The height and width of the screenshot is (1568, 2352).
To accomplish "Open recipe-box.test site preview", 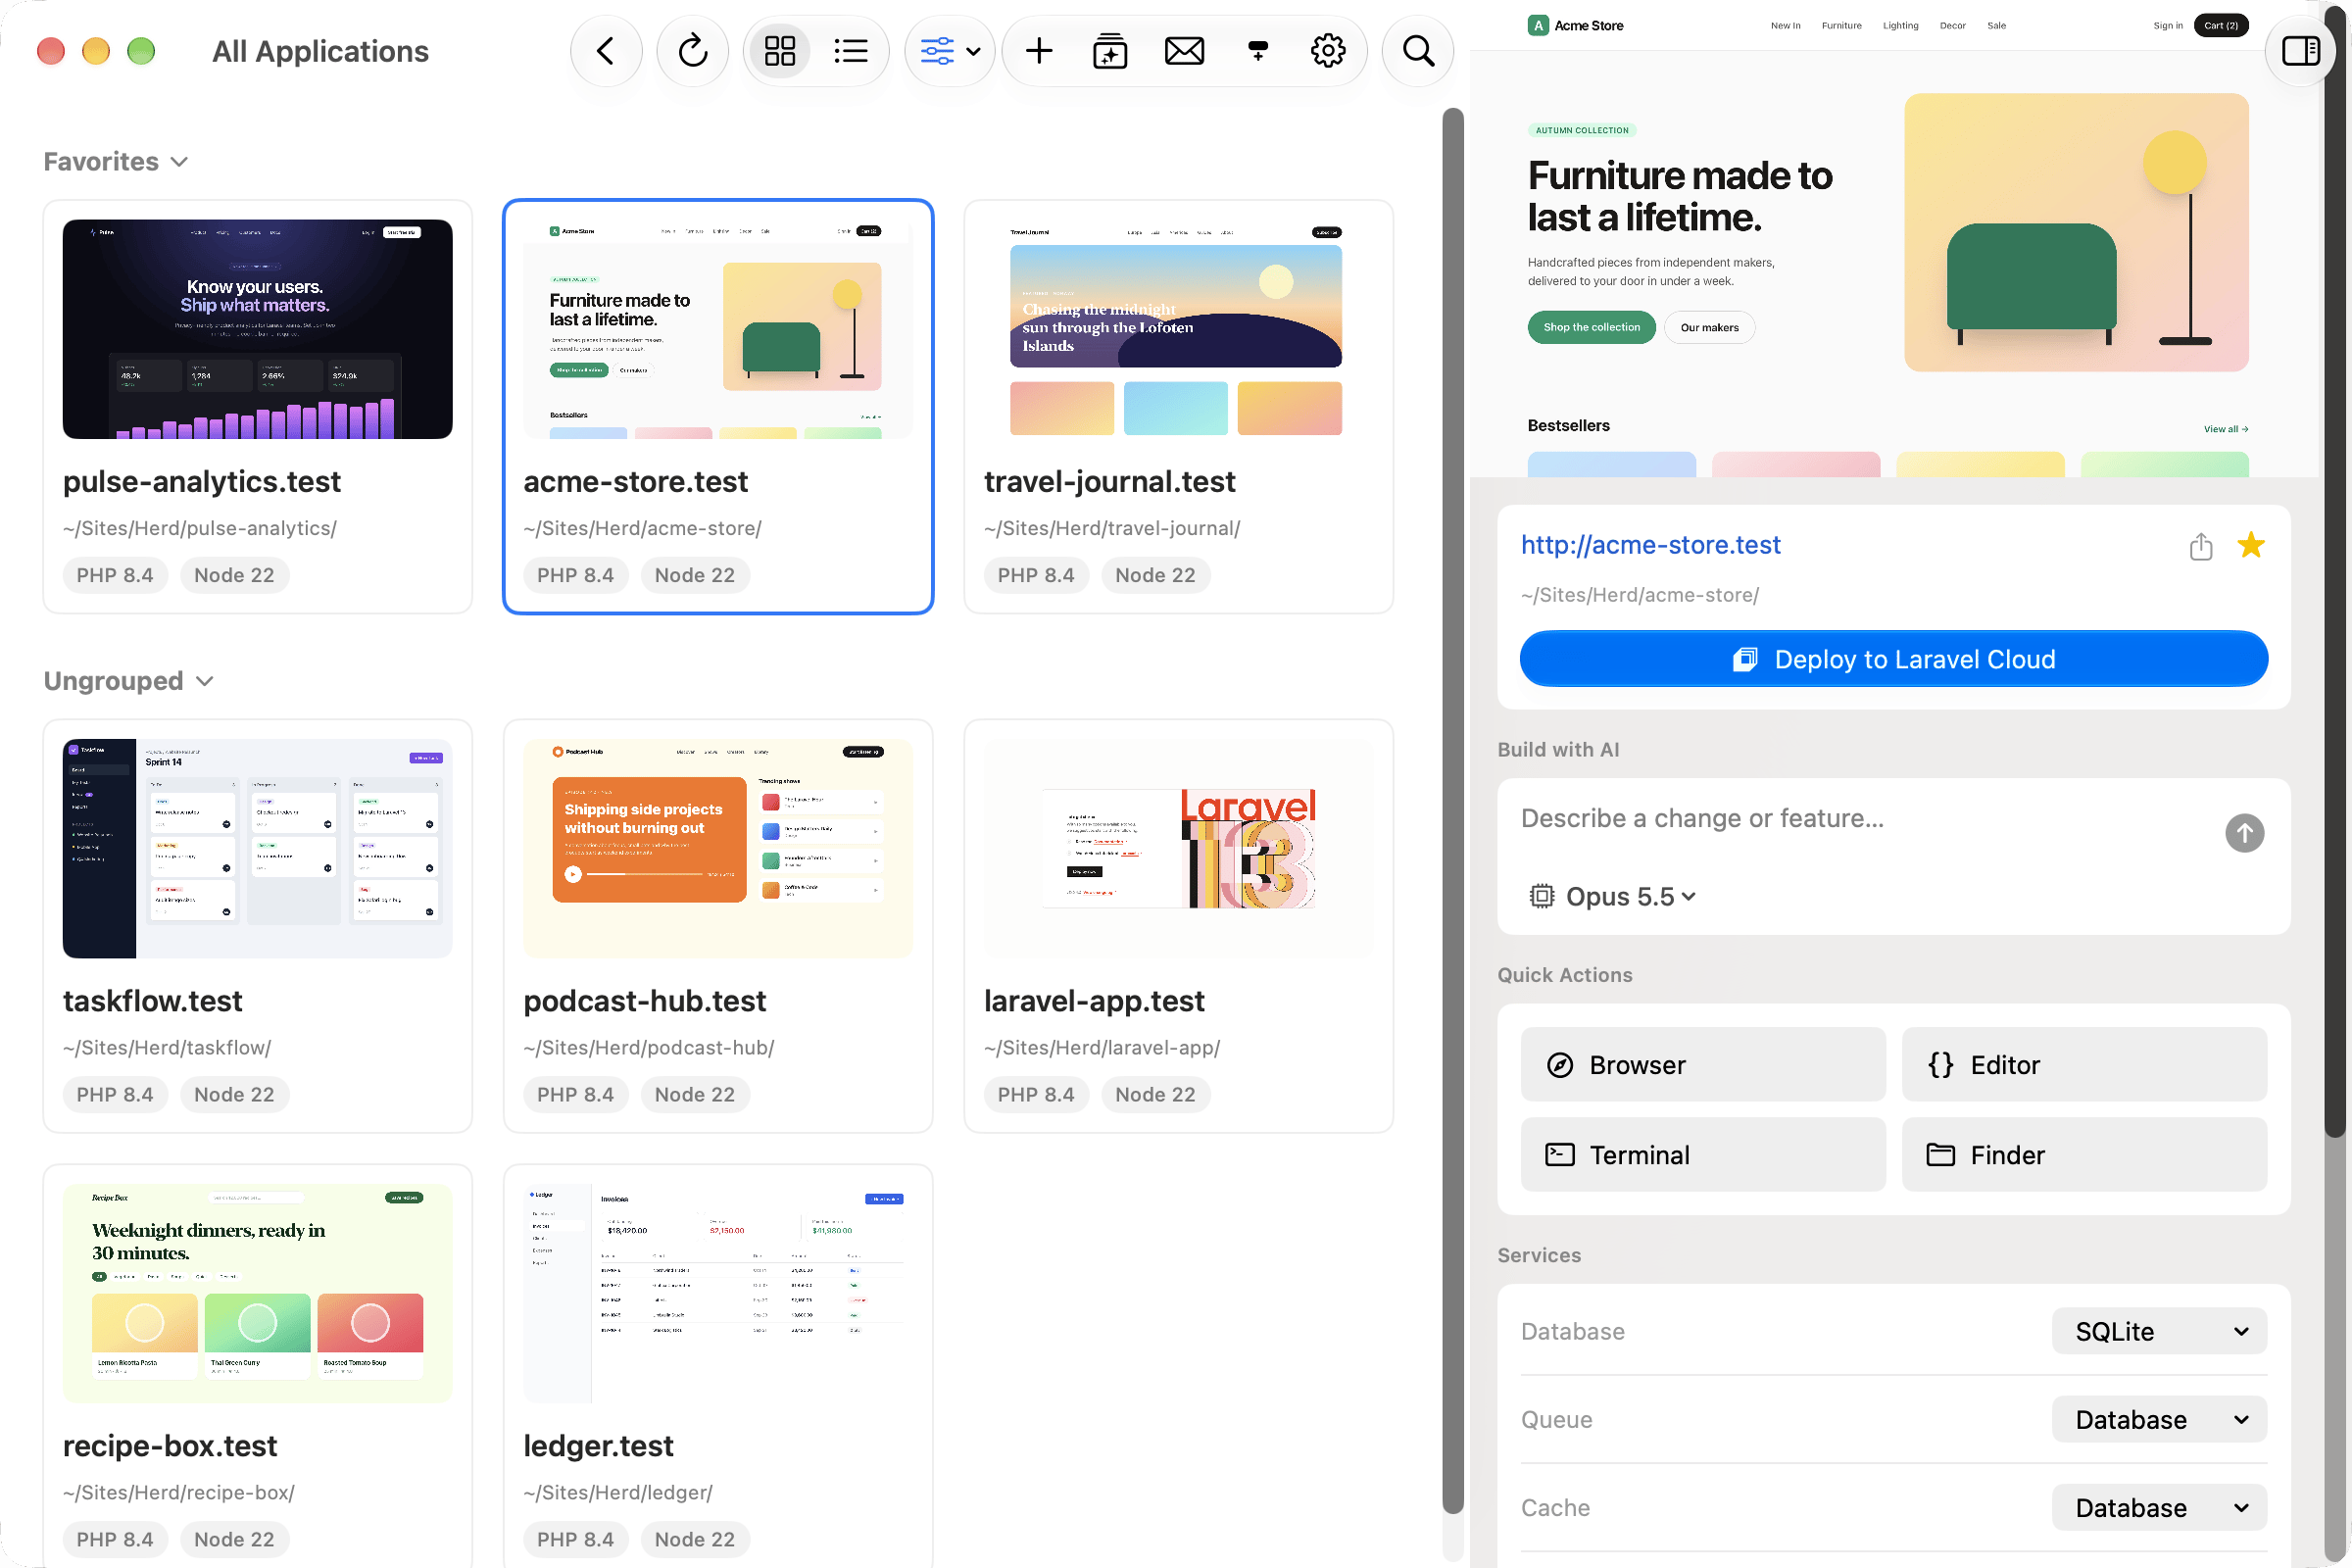I will (258, 1293).
